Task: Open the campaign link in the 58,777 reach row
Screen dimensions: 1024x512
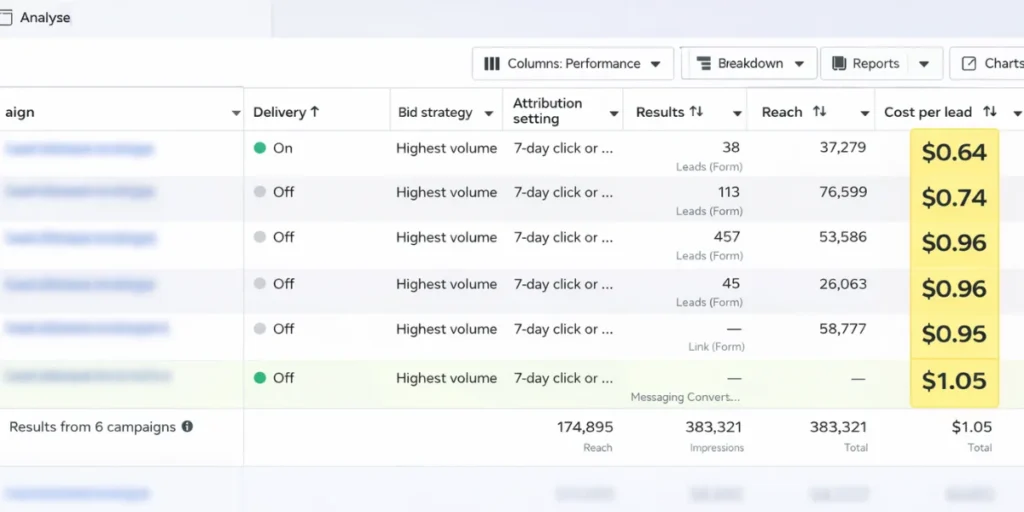Action: point(86,328)
